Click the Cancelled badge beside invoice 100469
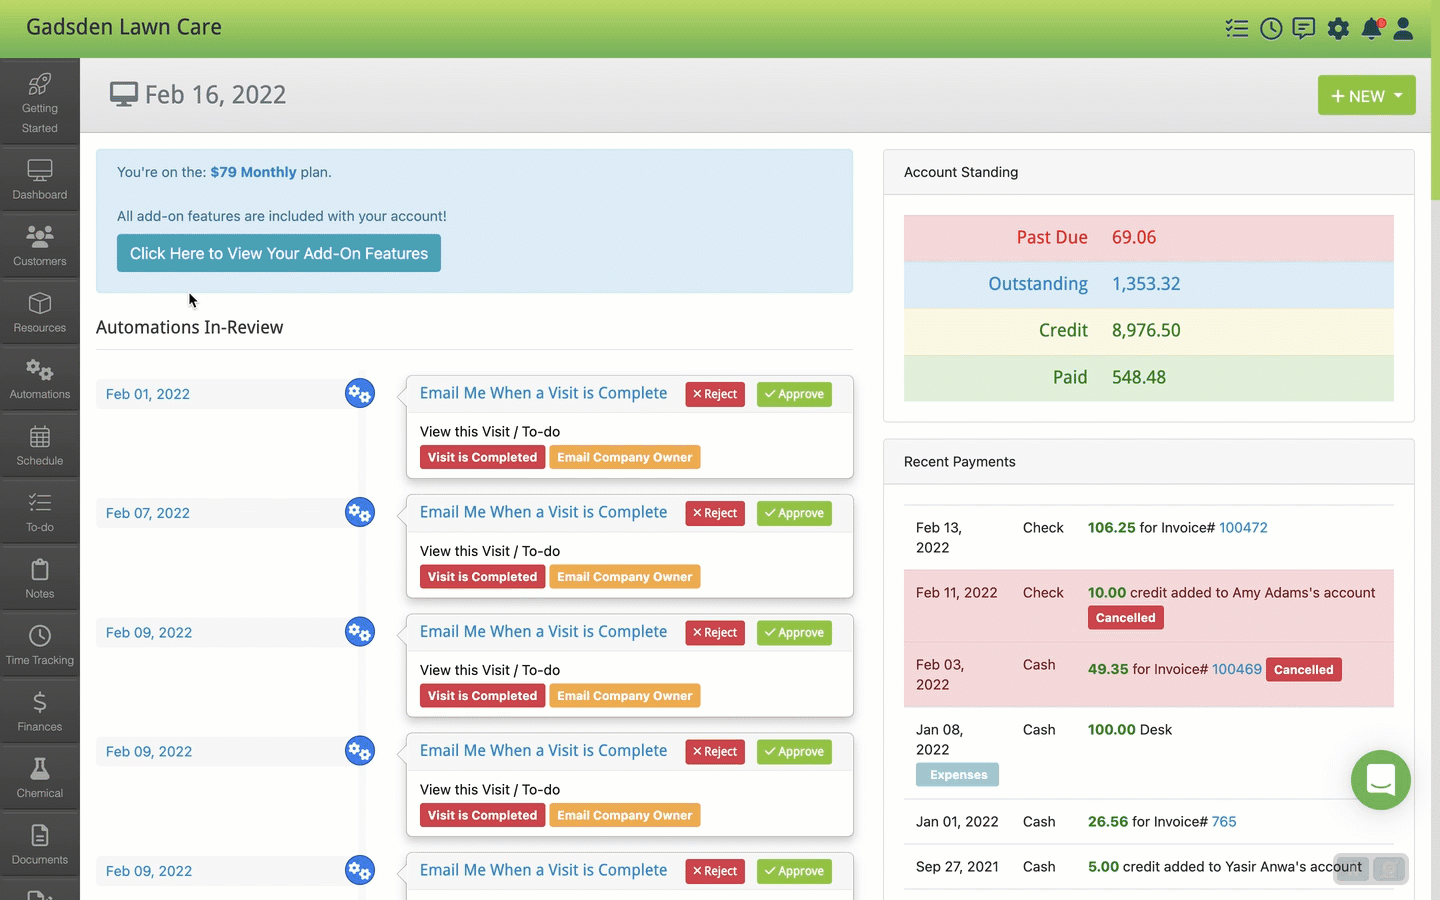The height and width of the screenshot is (900, 1440). [1304, 669]
